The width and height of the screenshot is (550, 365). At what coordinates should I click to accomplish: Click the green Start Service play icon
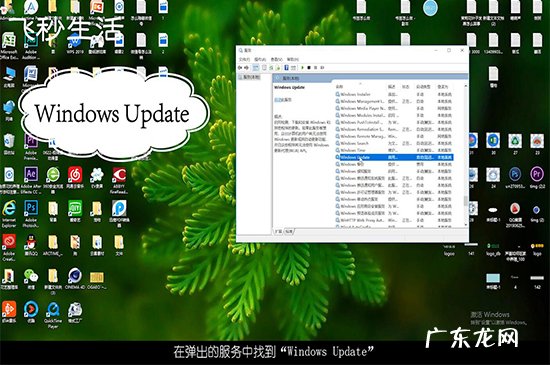pyautogui.click(x=303, y=68)
